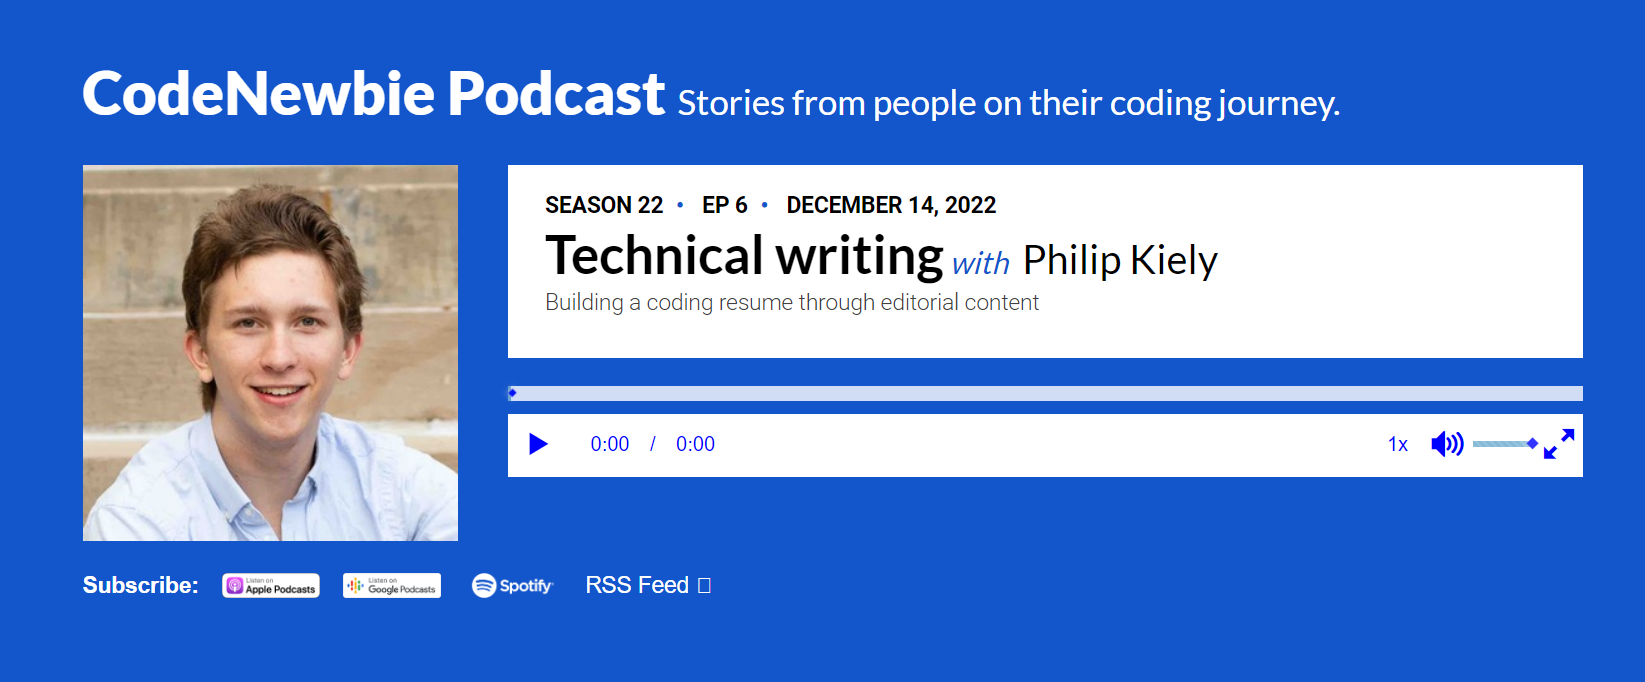Open the CodeNewbie Podcast heading link
The image size is (1645, 682).
373,94
